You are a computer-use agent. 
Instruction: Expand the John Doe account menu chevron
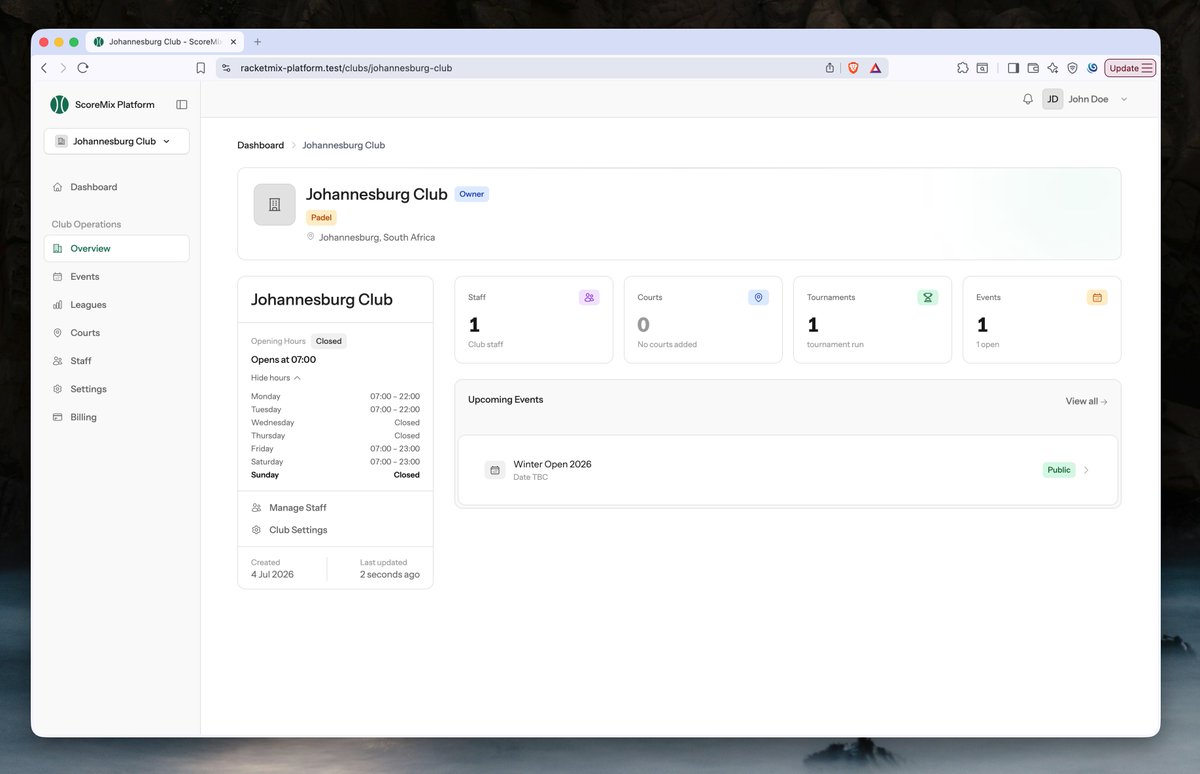pyautogui.click(x=1124, y=99)
